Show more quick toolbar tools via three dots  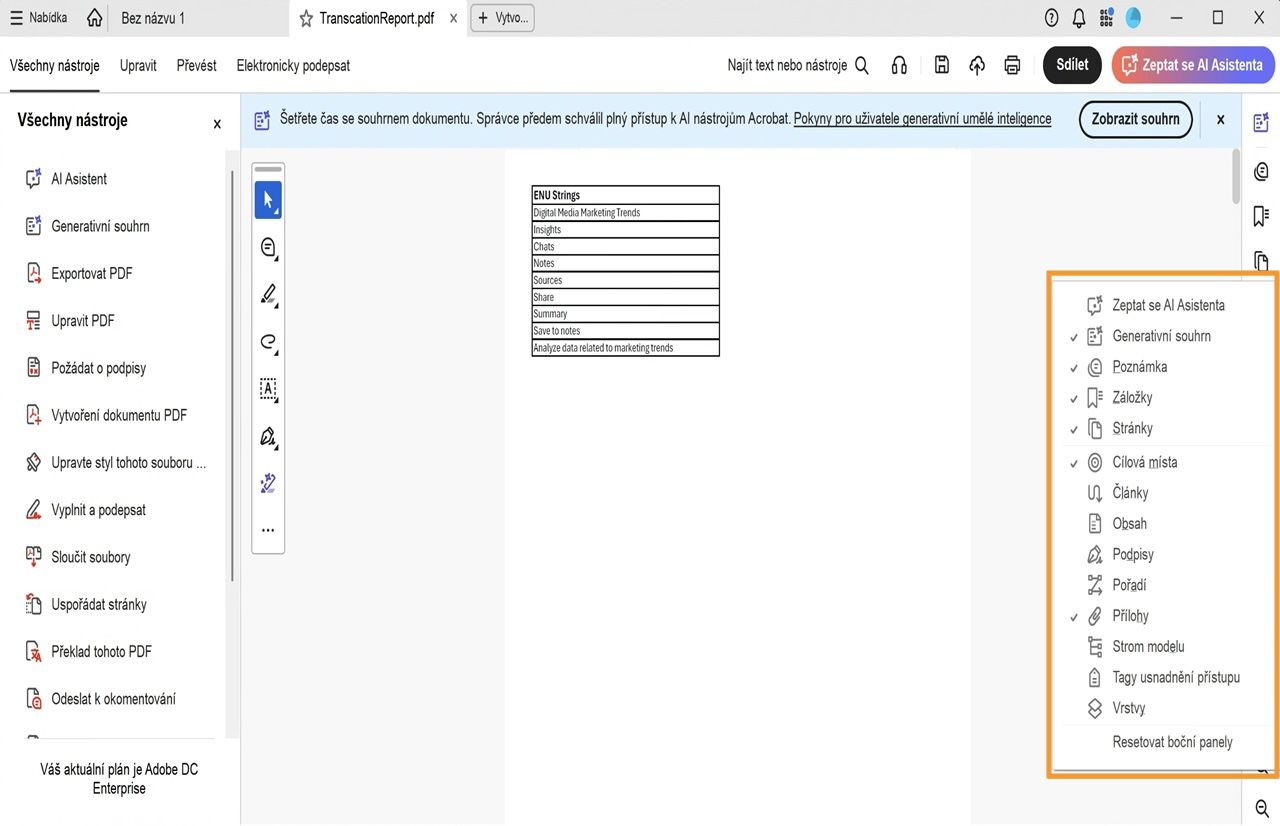click(x=268, y=530)
